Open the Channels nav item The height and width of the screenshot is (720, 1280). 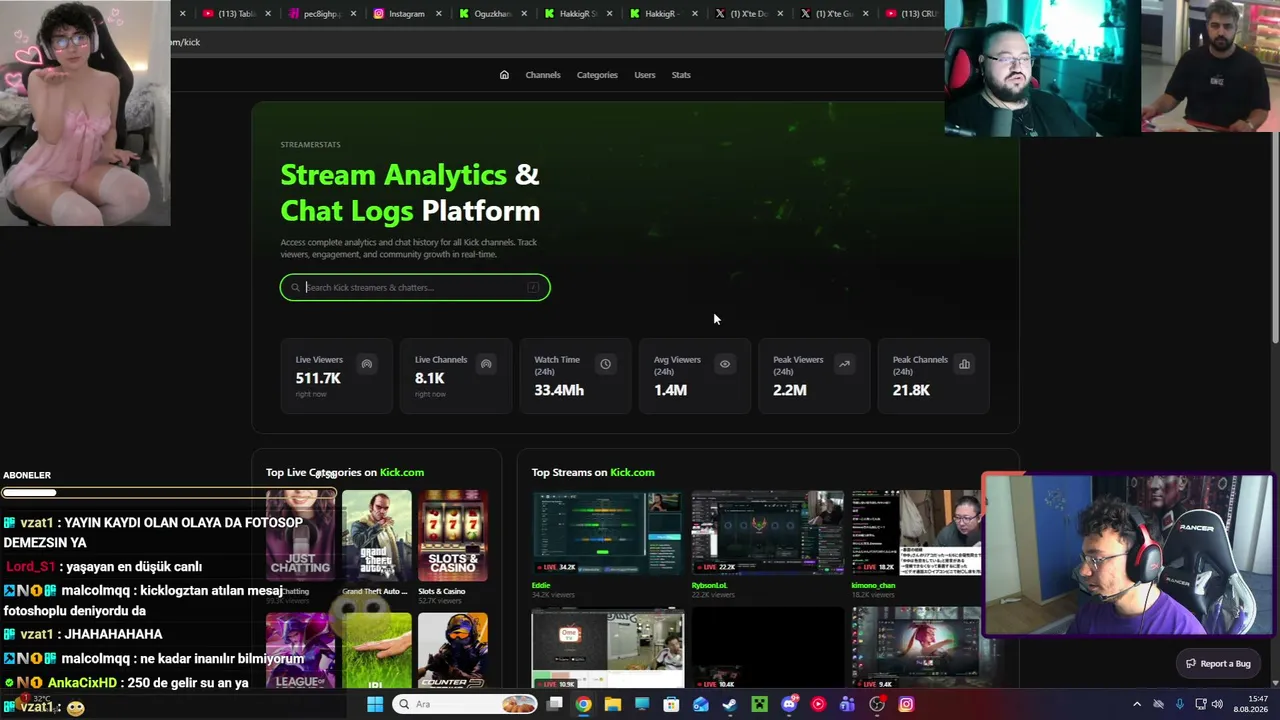pos(543,75)
